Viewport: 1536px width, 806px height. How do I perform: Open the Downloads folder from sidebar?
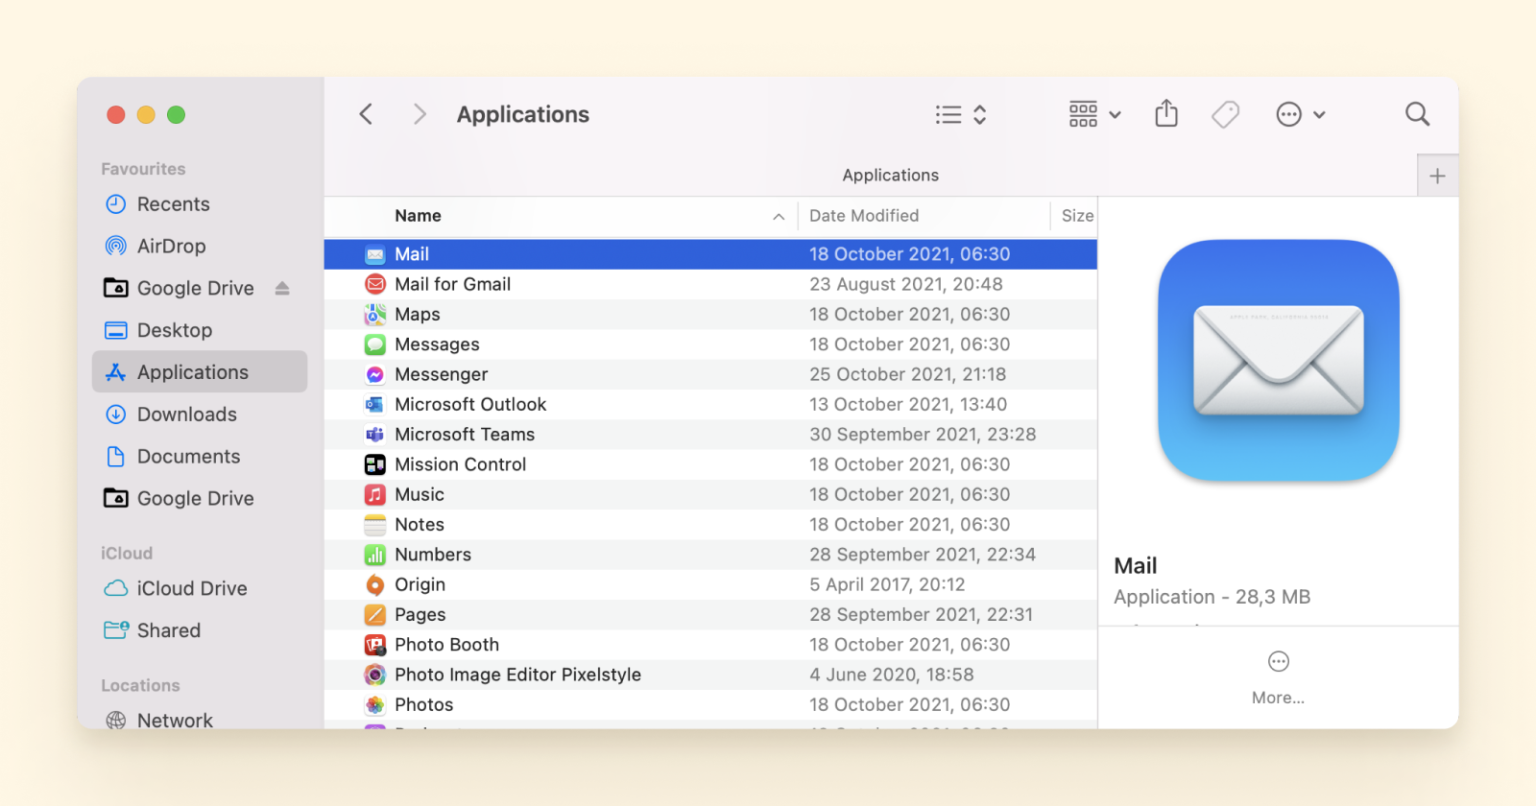tap(186, 414)
